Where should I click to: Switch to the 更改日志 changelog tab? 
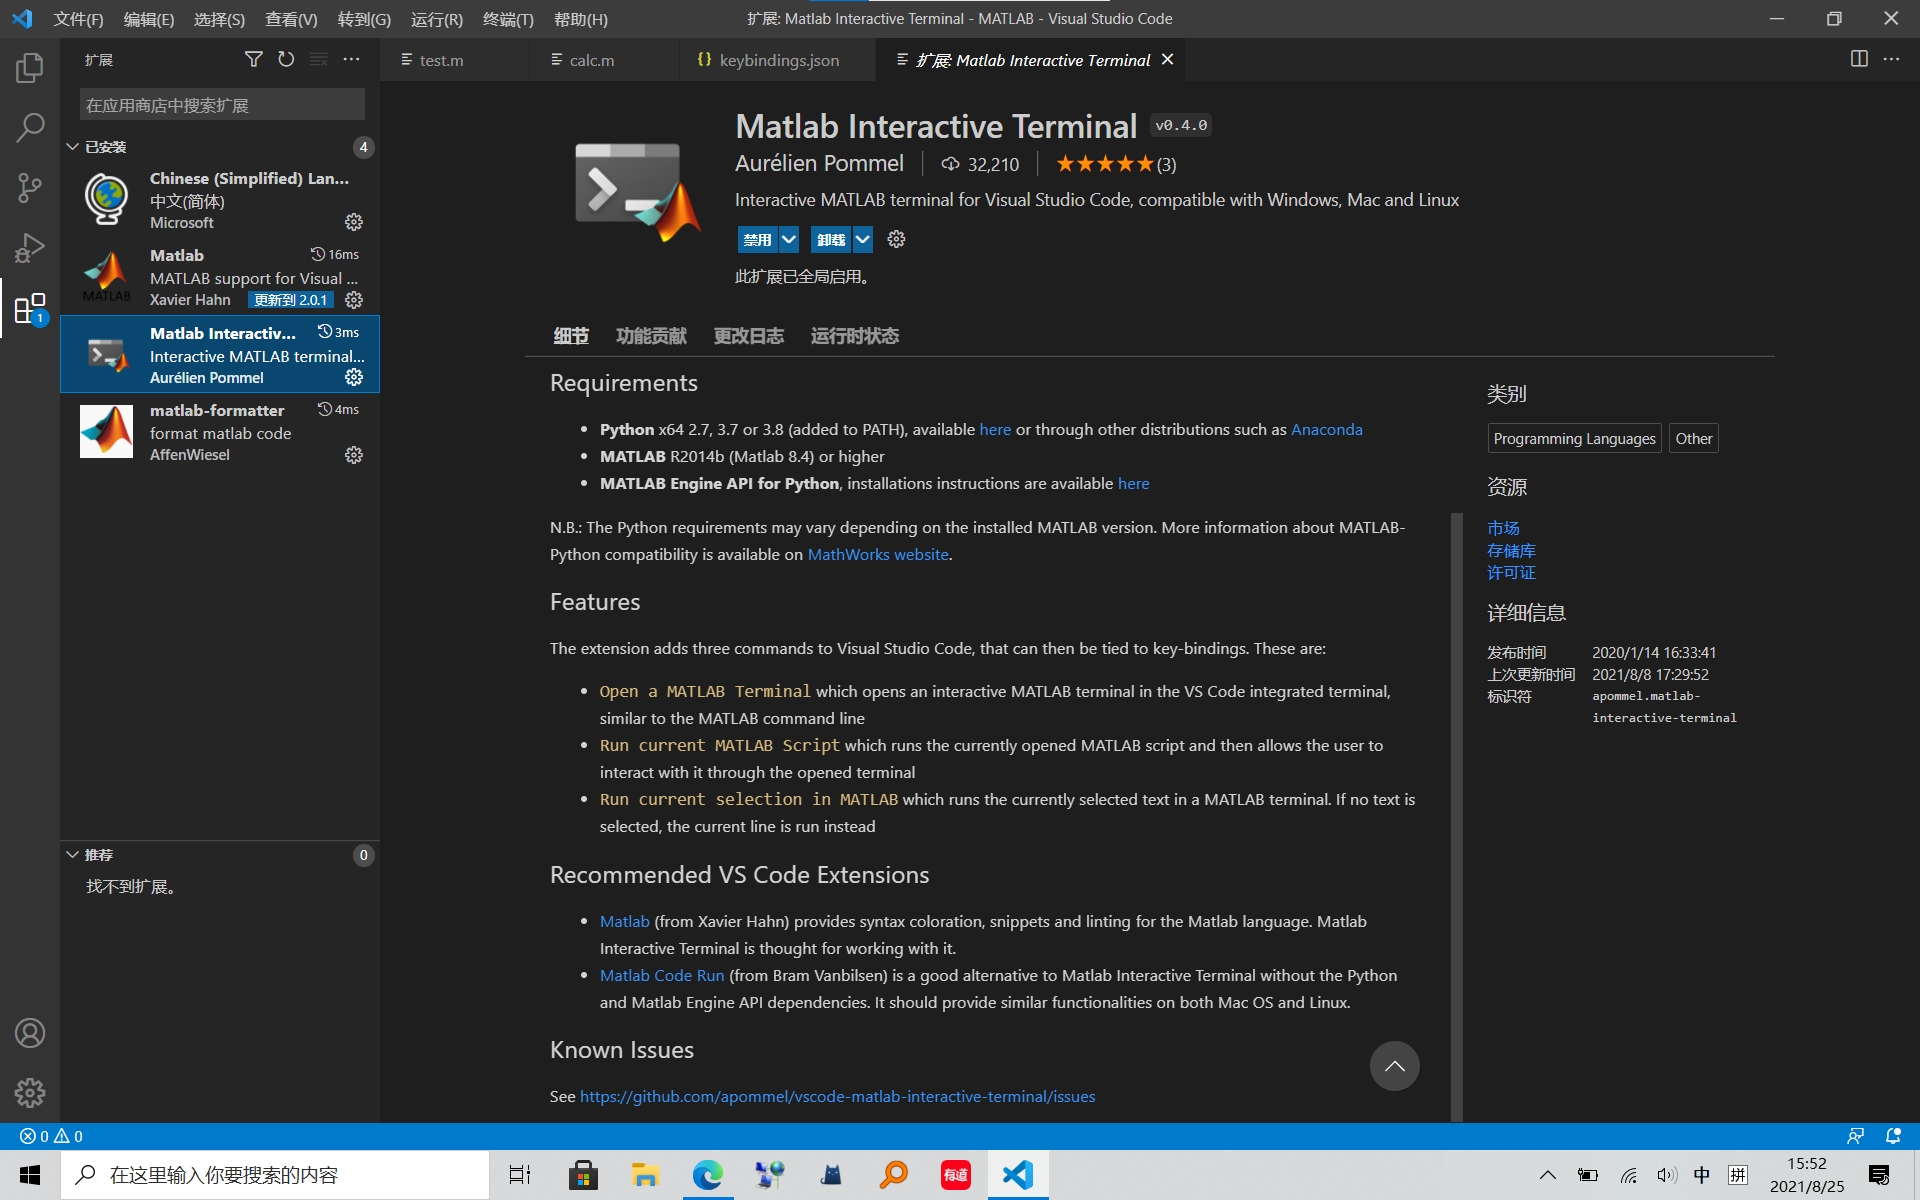click(748, 336)
